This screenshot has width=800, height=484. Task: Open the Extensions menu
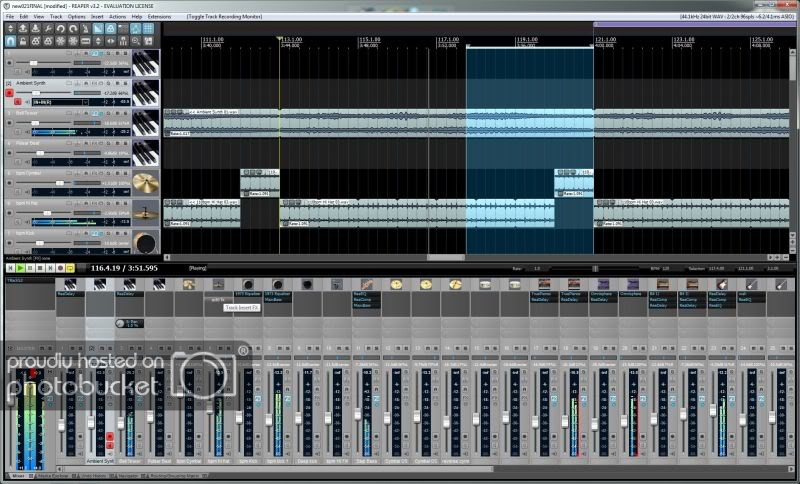[159, 17]
